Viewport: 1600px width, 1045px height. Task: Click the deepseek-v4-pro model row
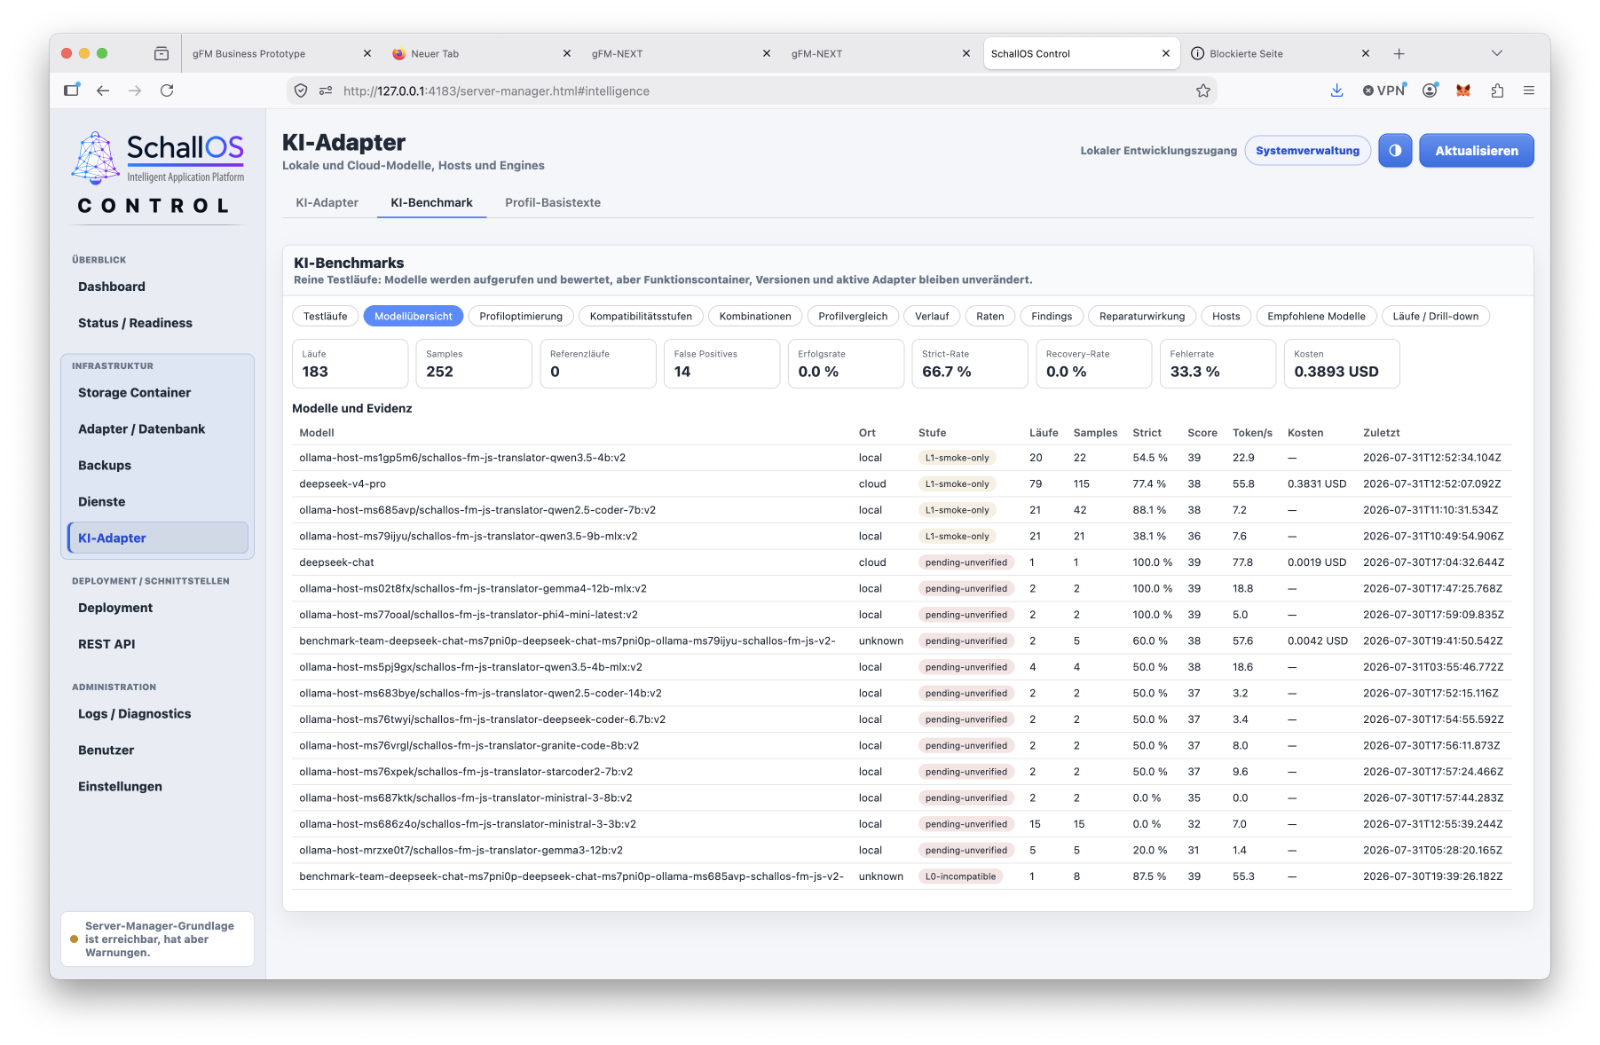click(903, 484)
